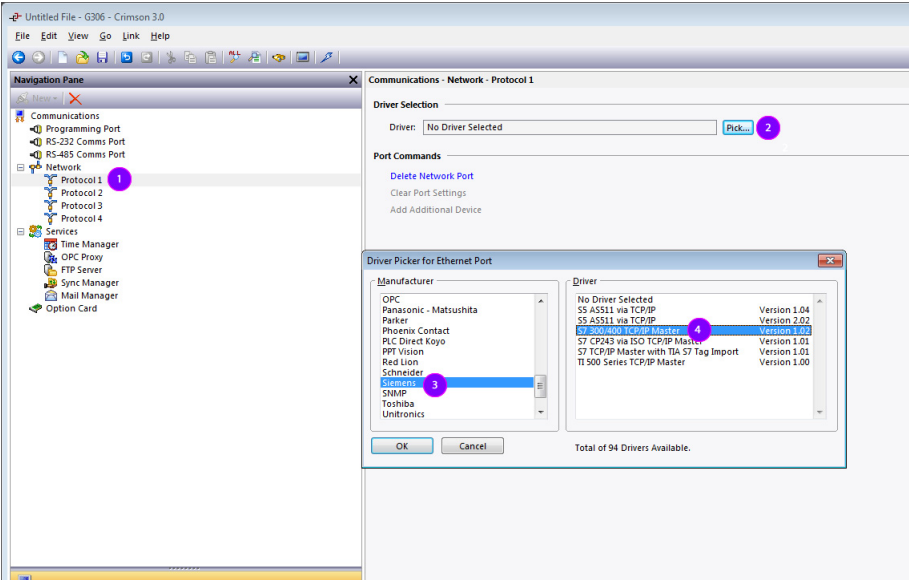Select Sync Manager service
The height and width of the screenshot is (582, 912).
(x=90, y=283)
